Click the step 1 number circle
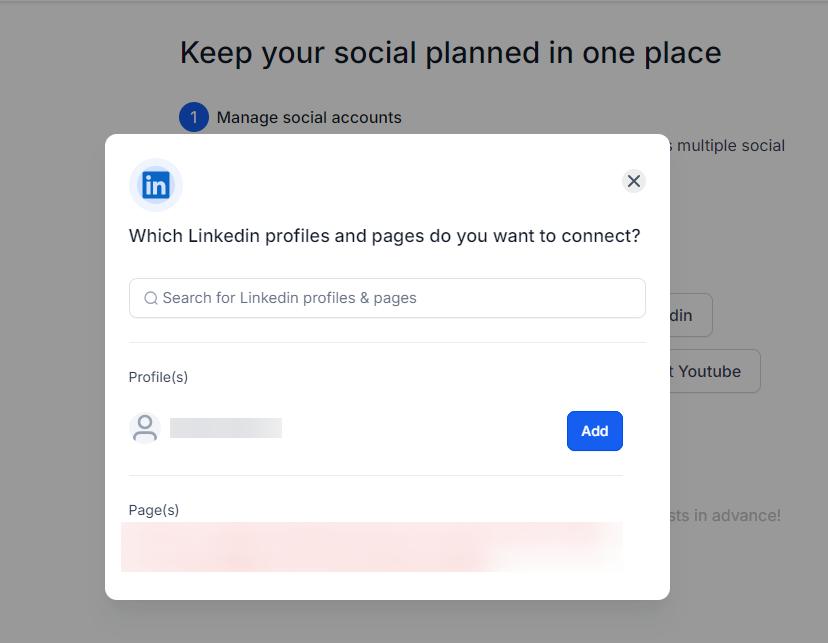 [193, 118]
